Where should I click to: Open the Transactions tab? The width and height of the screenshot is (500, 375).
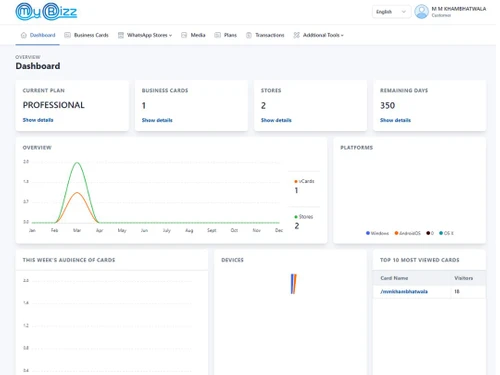pos(265,35)
